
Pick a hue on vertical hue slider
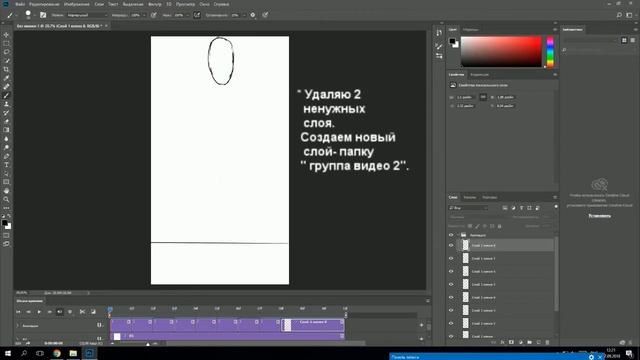click(550, 51)
